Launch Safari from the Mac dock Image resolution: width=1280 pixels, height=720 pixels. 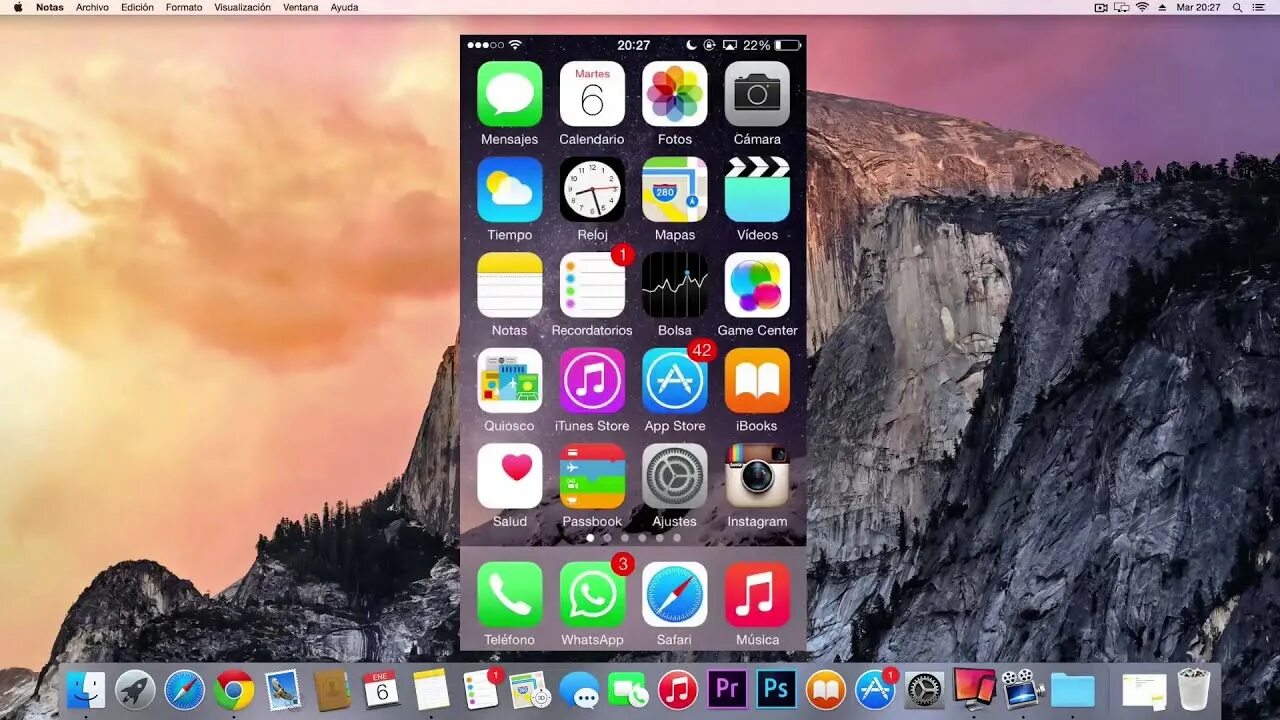(184, 690)
